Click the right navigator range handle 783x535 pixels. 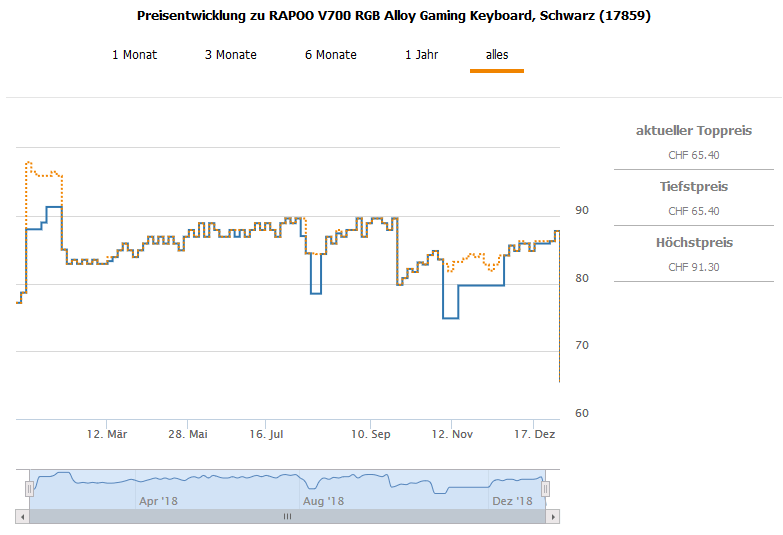pos(546,488)
